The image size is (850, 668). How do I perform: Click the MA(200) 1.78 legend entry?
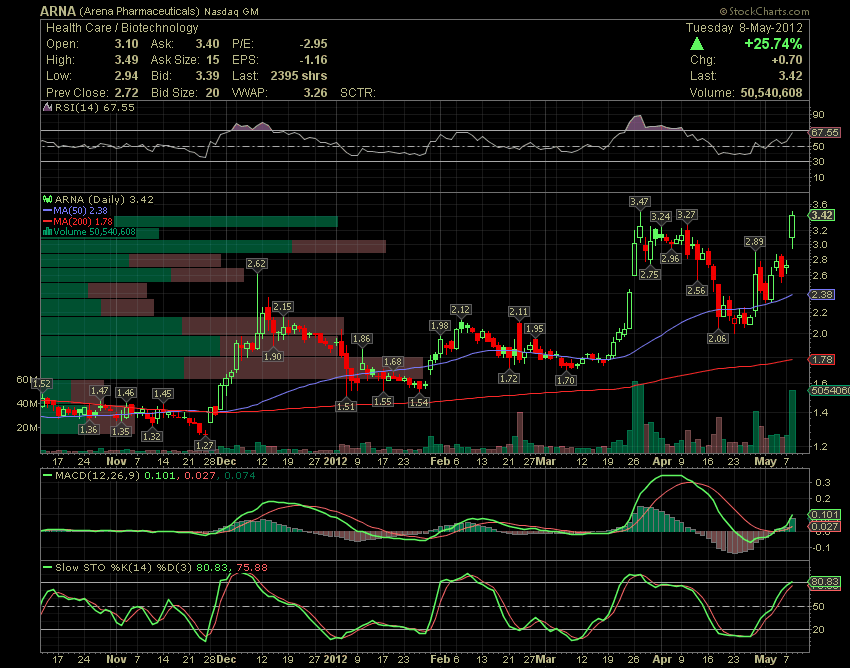(x=83, y=221)
